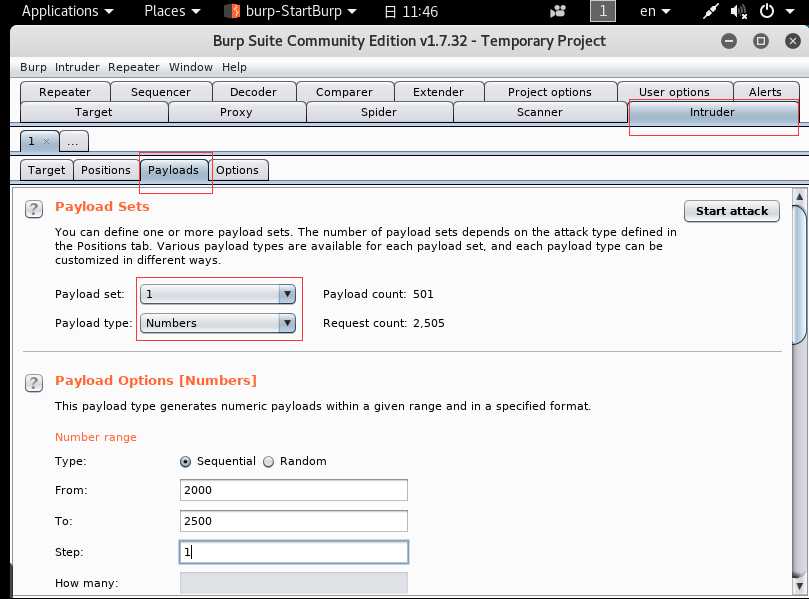The width and height of the screenshot is (809, 599).
Task: Click the Step input field
Action: (x=294, y=552)
